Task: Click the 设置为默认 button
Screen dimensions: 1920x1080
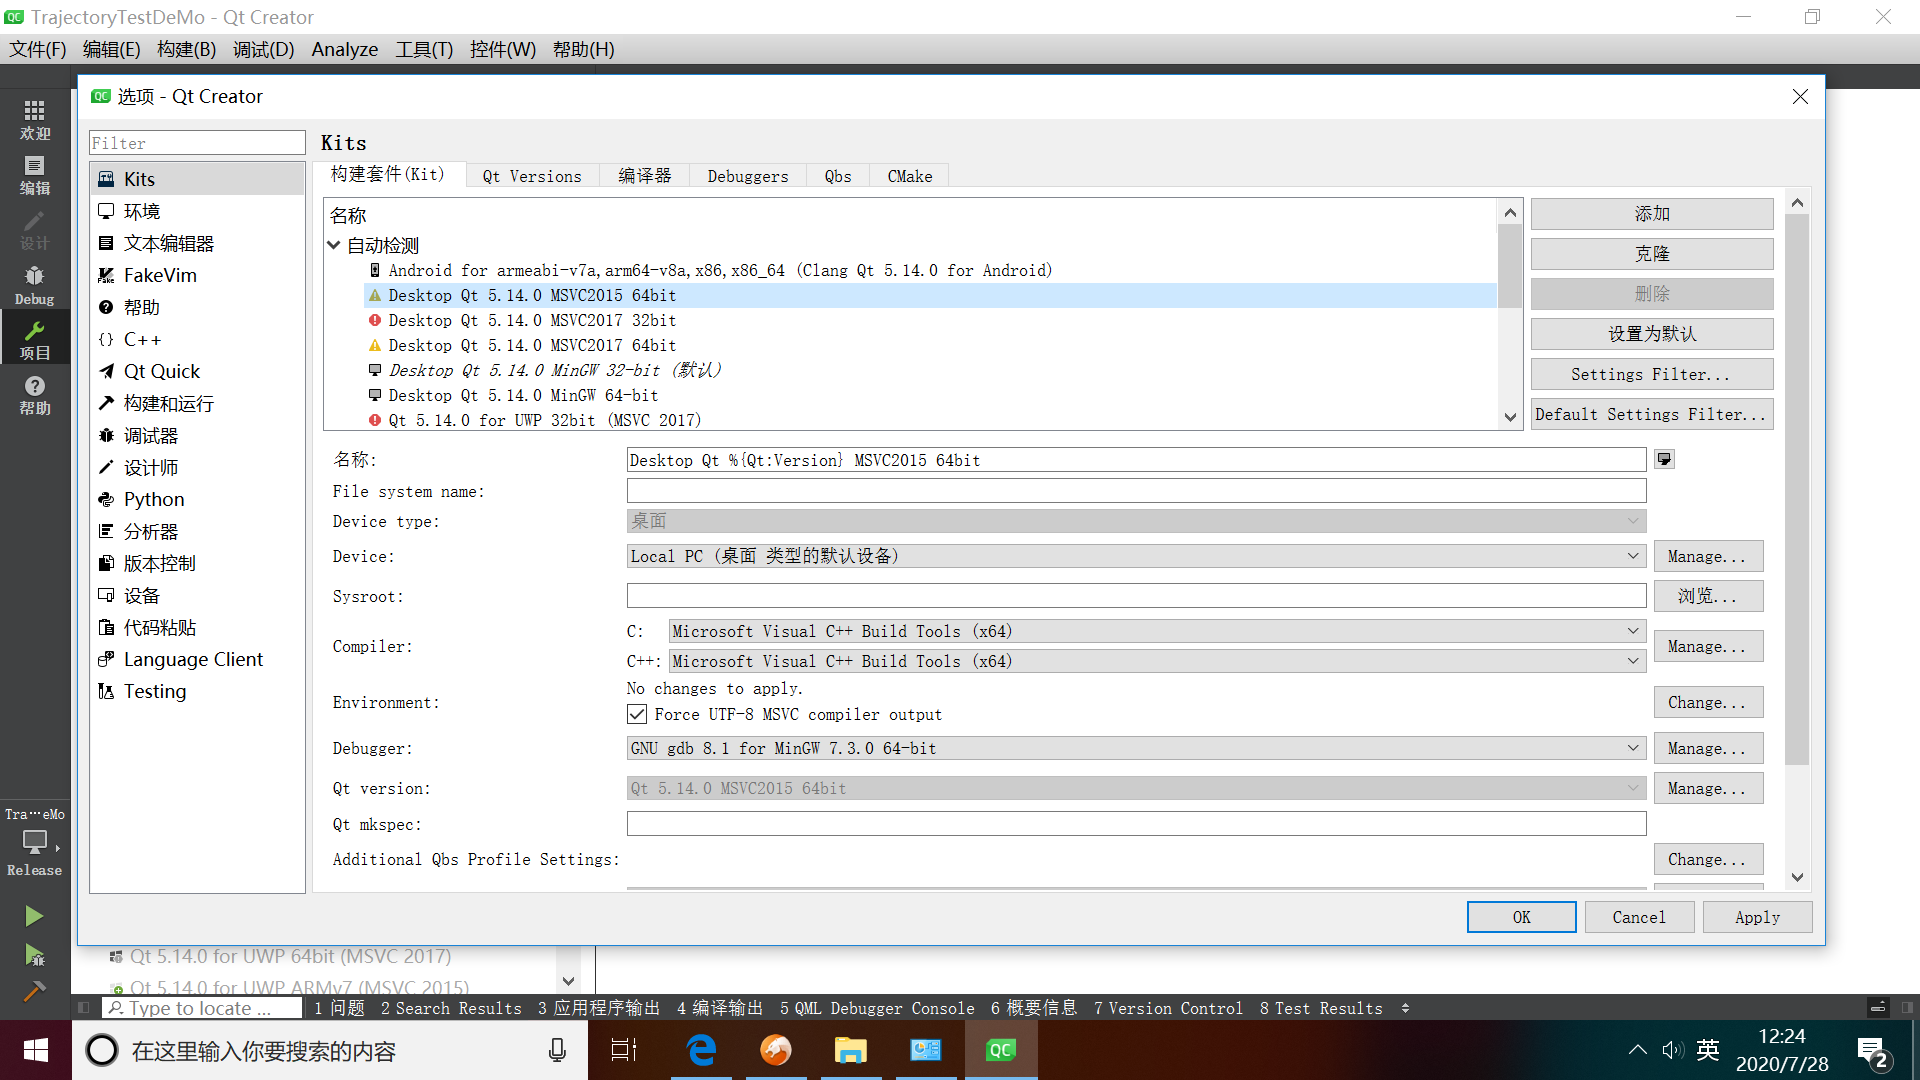Action: pyautogui.click(x=1651, y=334)
